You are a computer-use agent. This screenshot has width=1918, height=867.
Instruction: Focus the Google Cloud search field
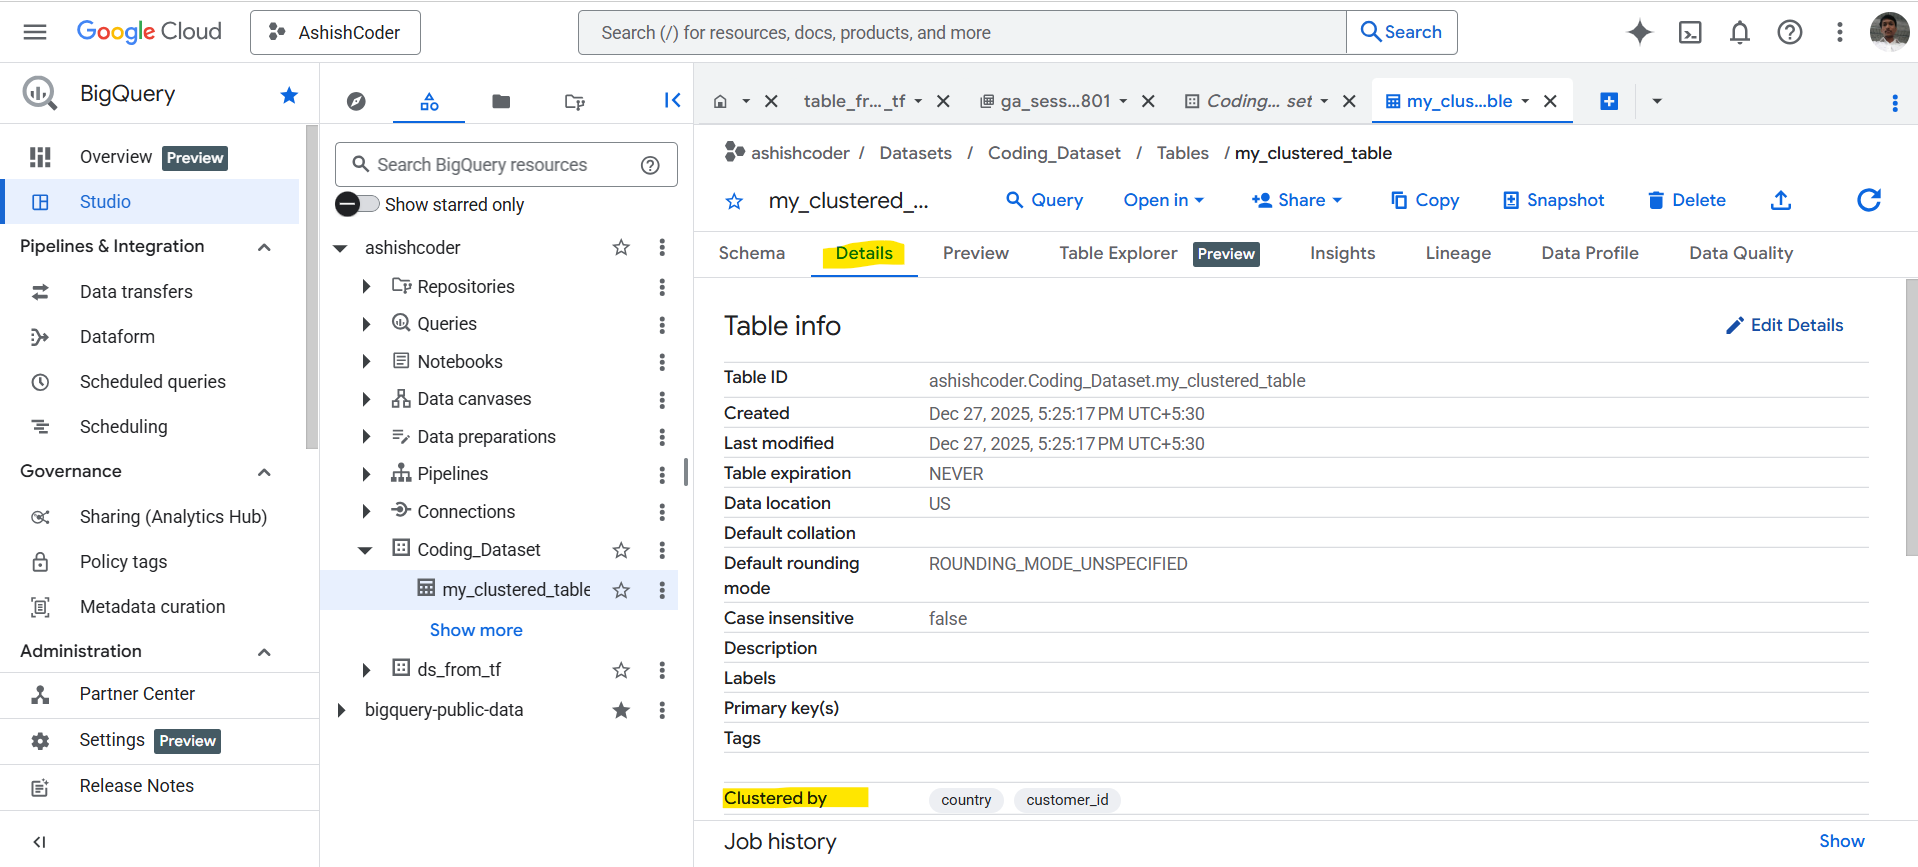point(962,33)
